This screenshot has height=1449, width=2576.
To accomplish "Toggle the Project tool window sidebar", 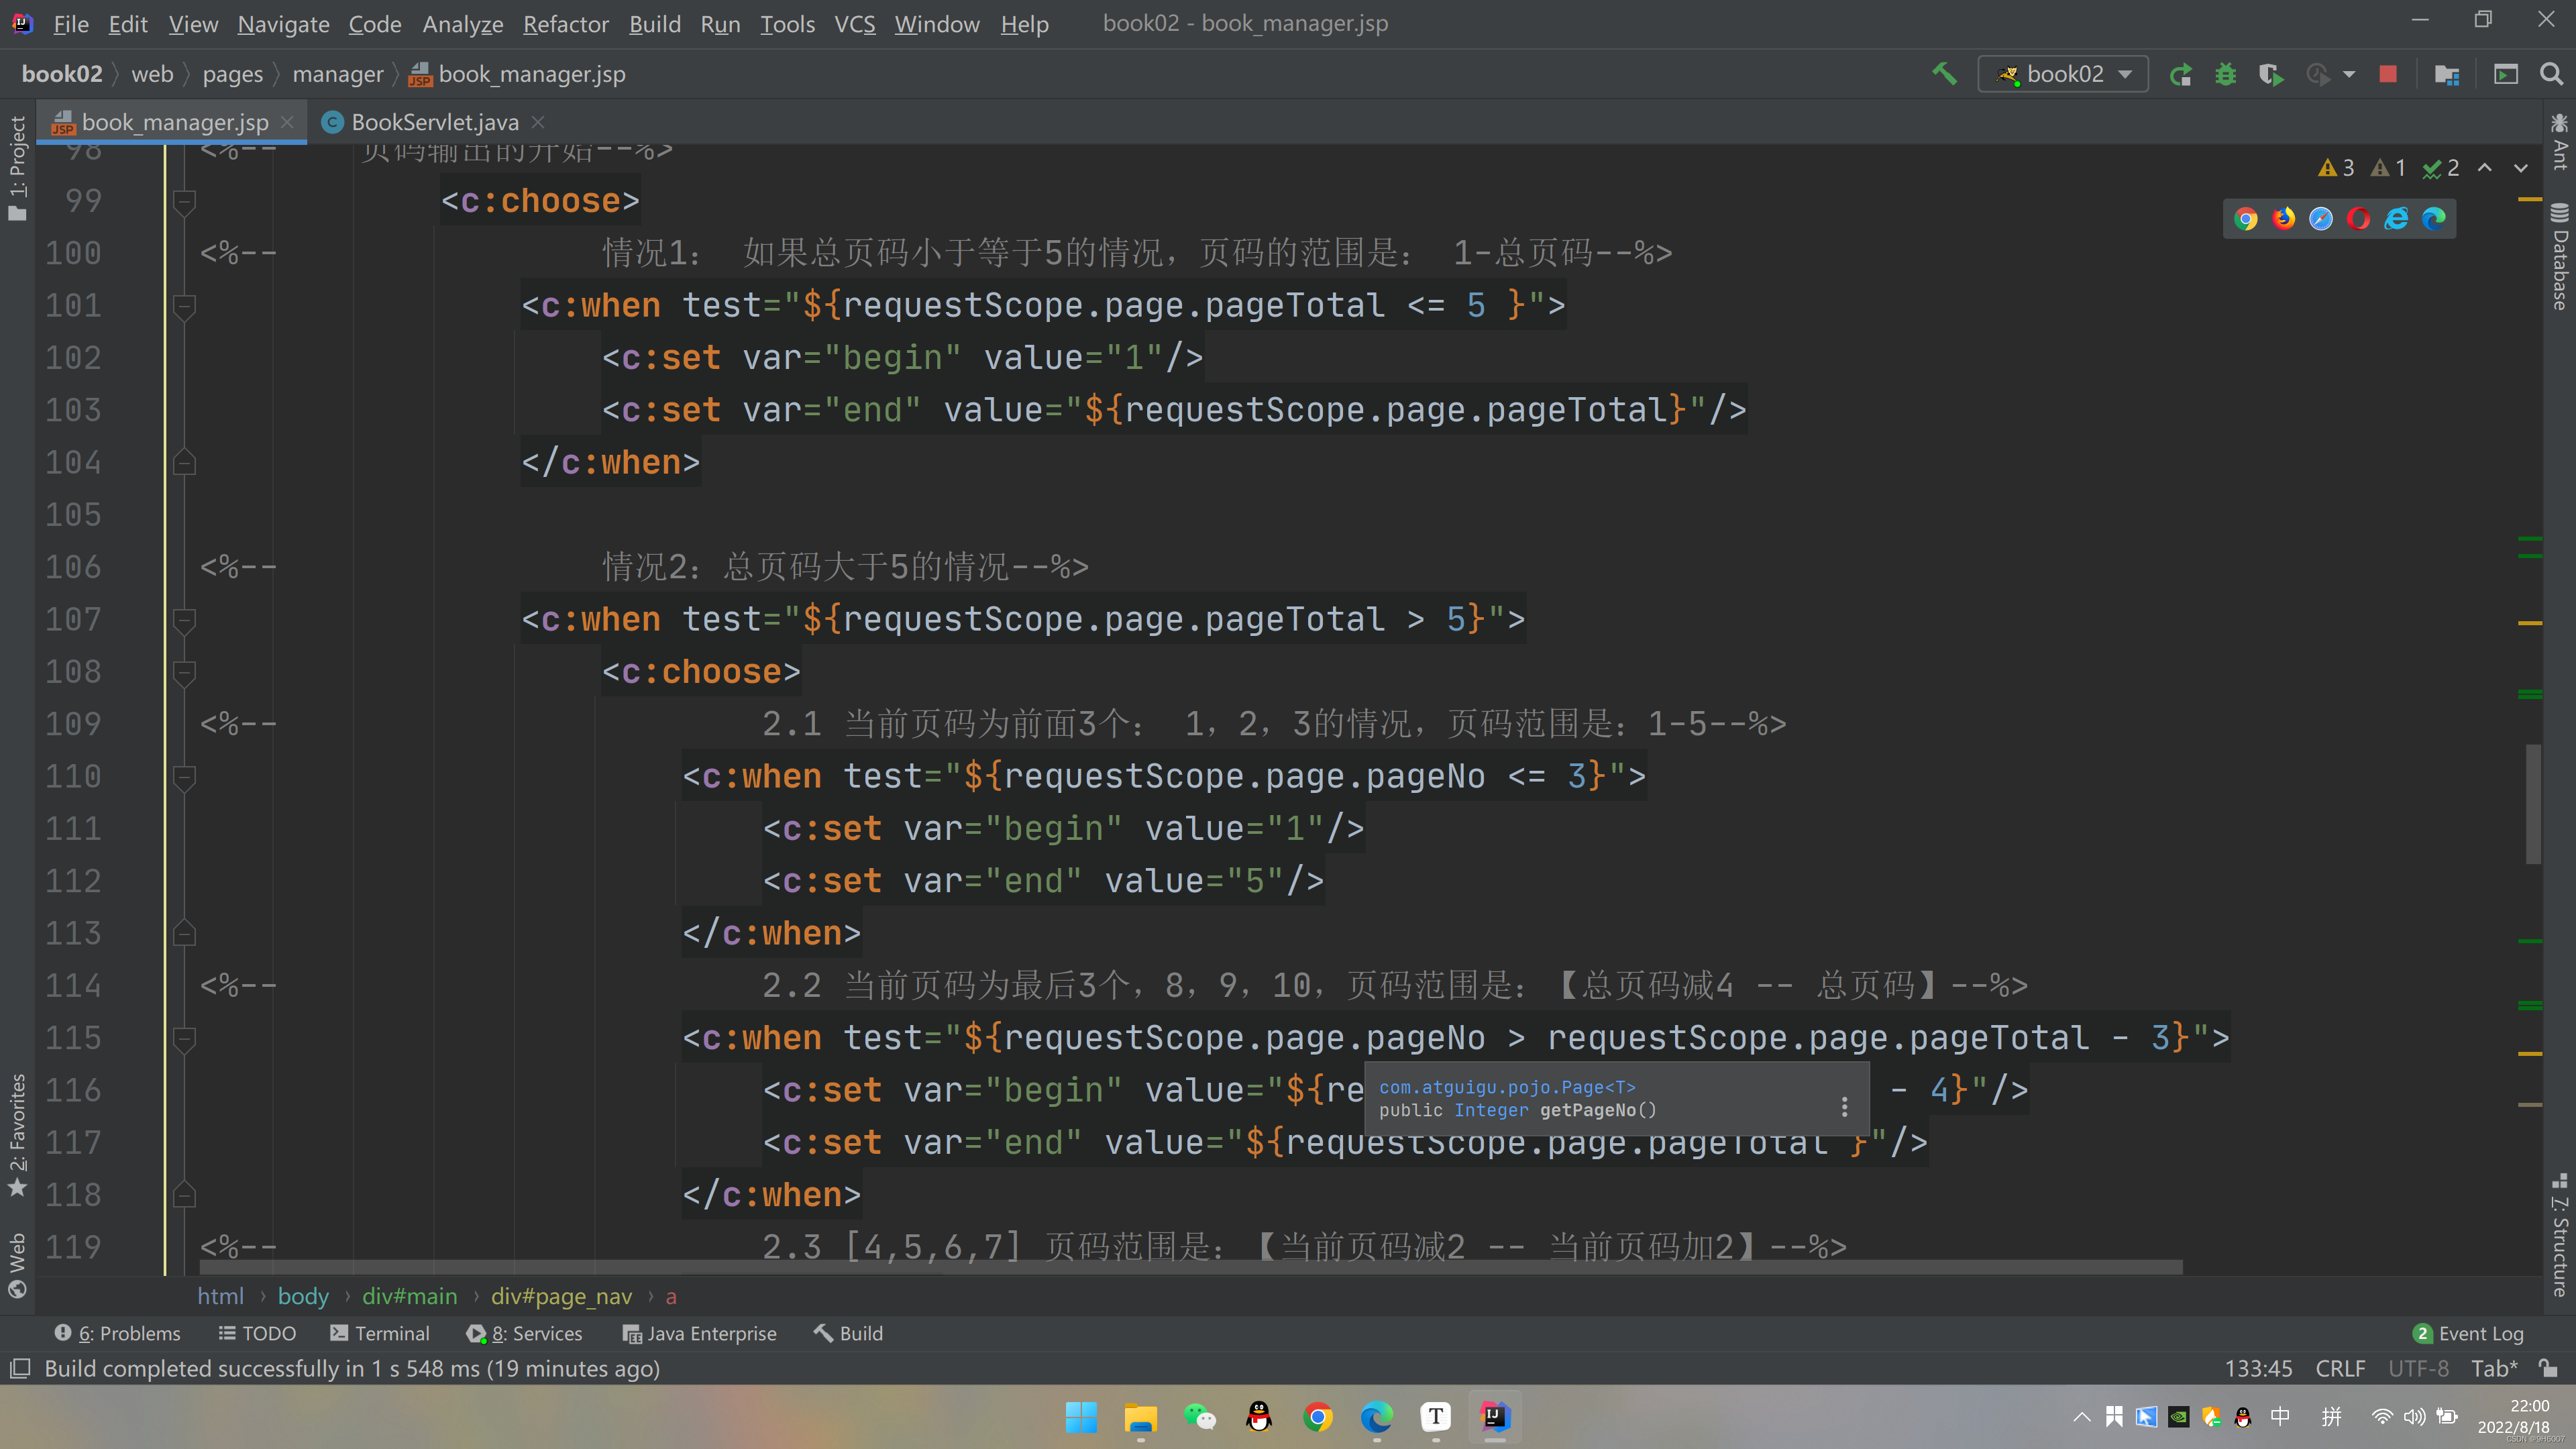I will pos(17,165).
